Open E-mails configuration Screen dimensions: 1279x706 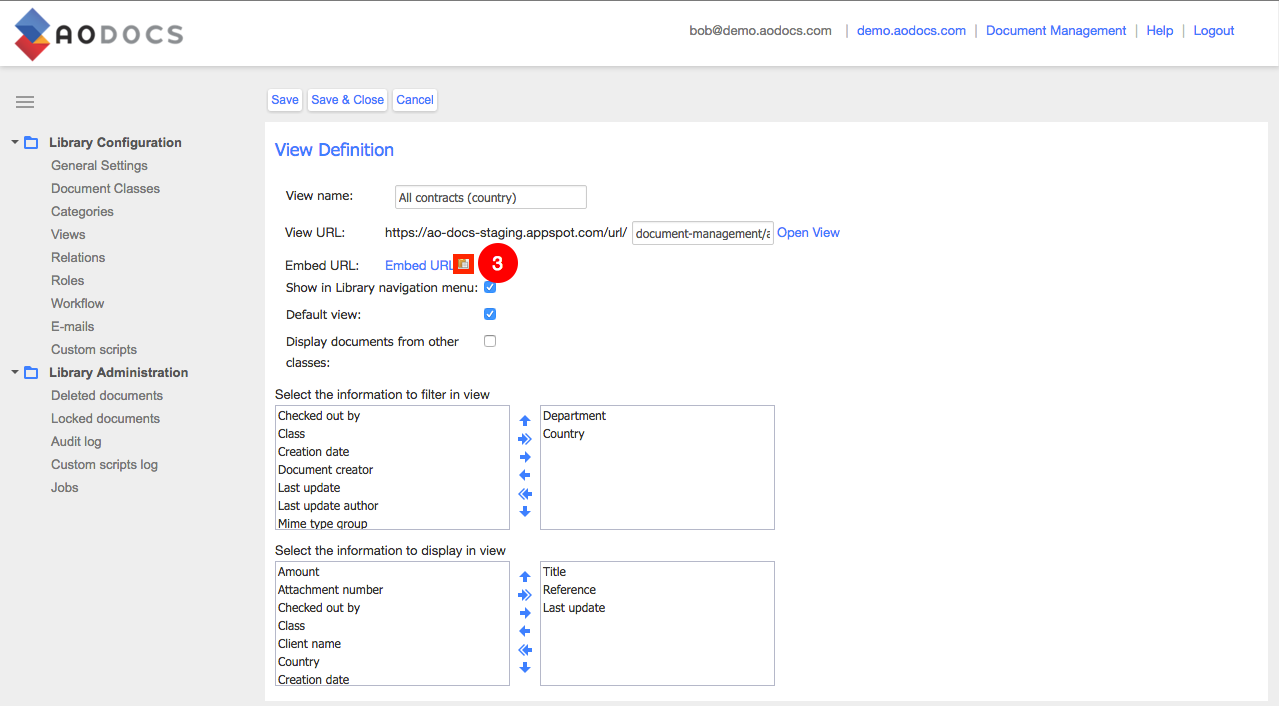tap(73, 327)
